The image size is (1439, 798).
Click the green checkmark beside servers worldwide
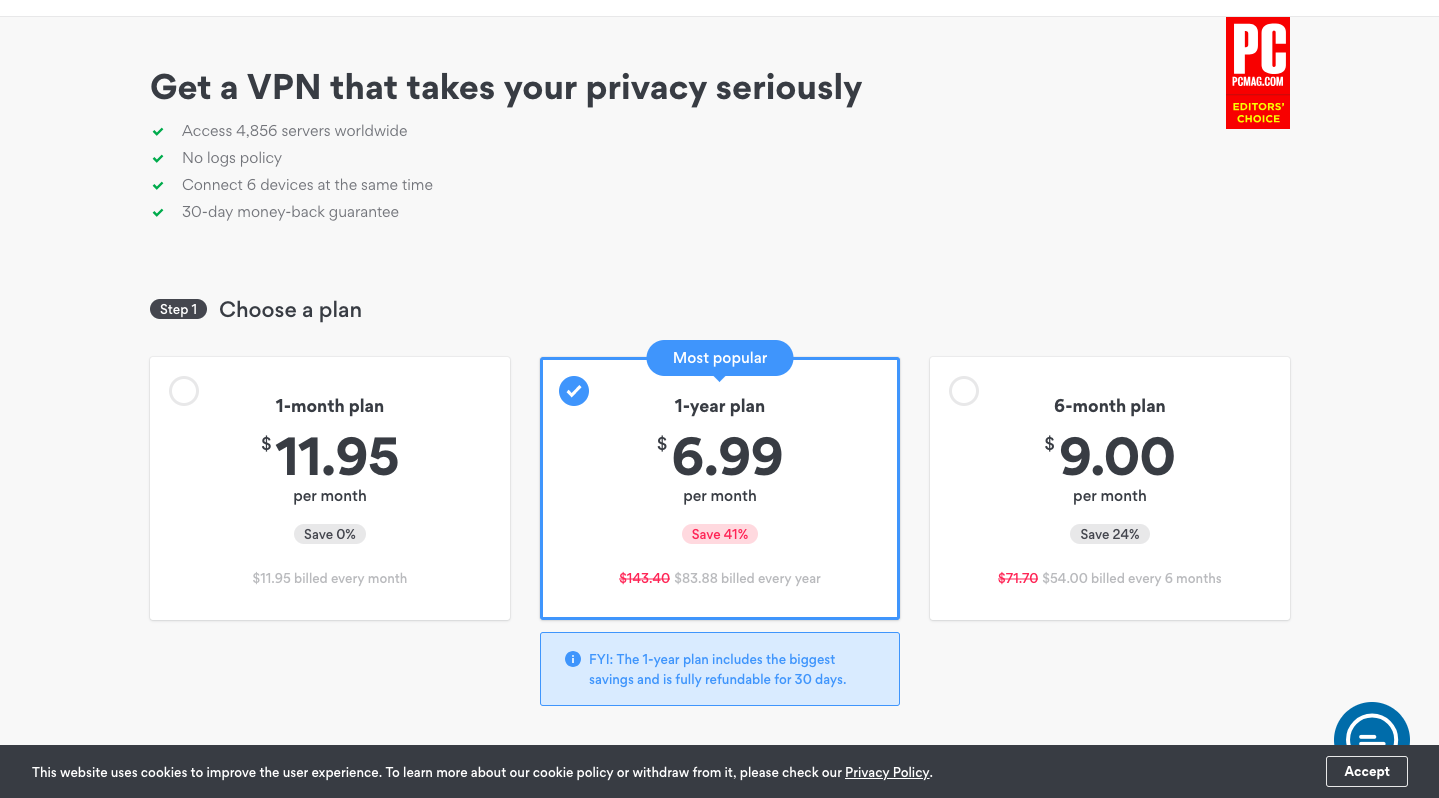coord(158,131)
